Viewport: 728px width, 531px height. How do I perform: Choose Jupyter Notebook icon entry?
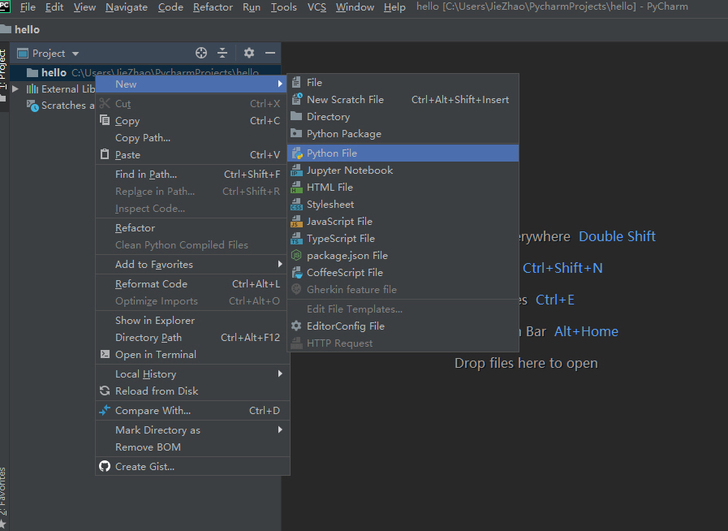pyautogui.click(x=403, y=170)
